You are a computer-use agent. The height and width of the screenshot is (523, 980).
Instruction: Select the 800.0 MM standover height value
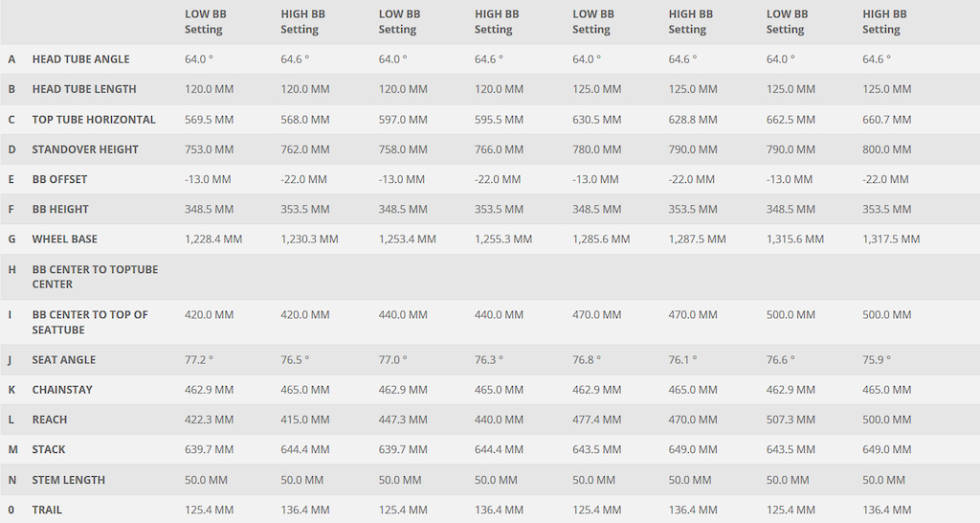point(887,149)
